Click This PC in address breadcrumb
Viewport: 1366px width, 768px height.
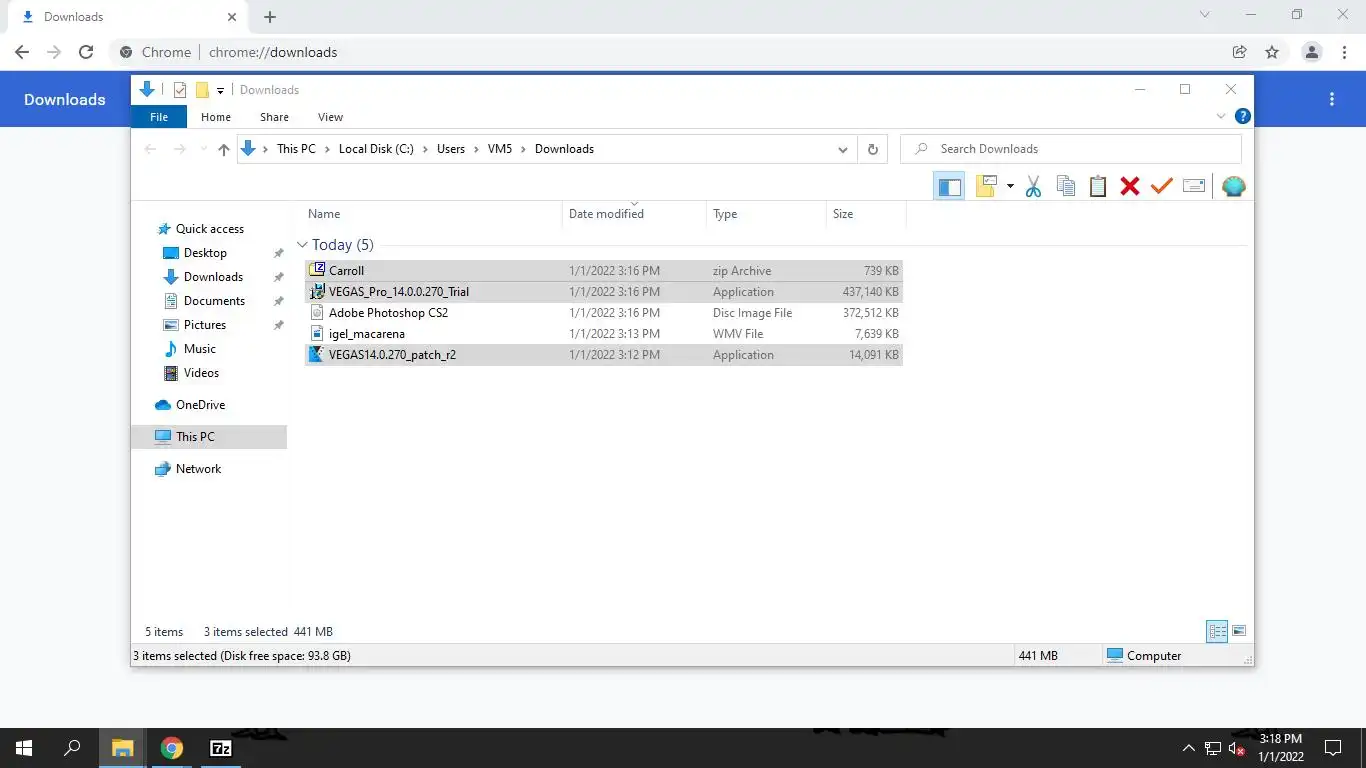296,149
